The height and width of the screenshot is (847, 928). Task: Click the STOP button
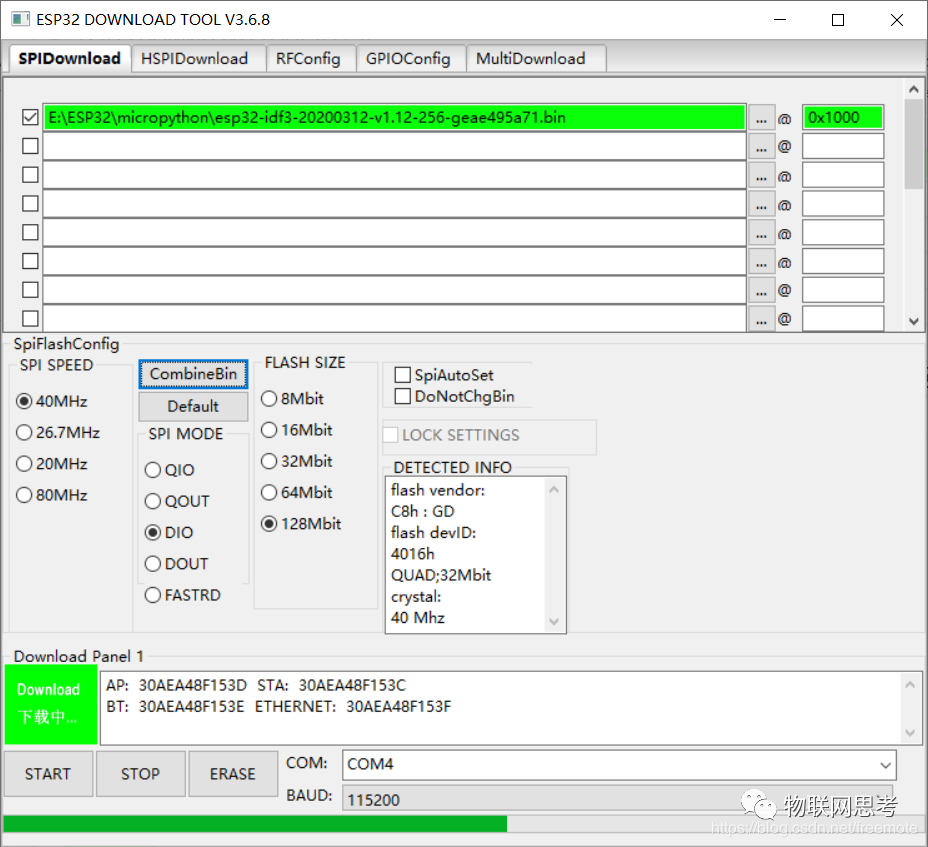(x=140, y=774)
